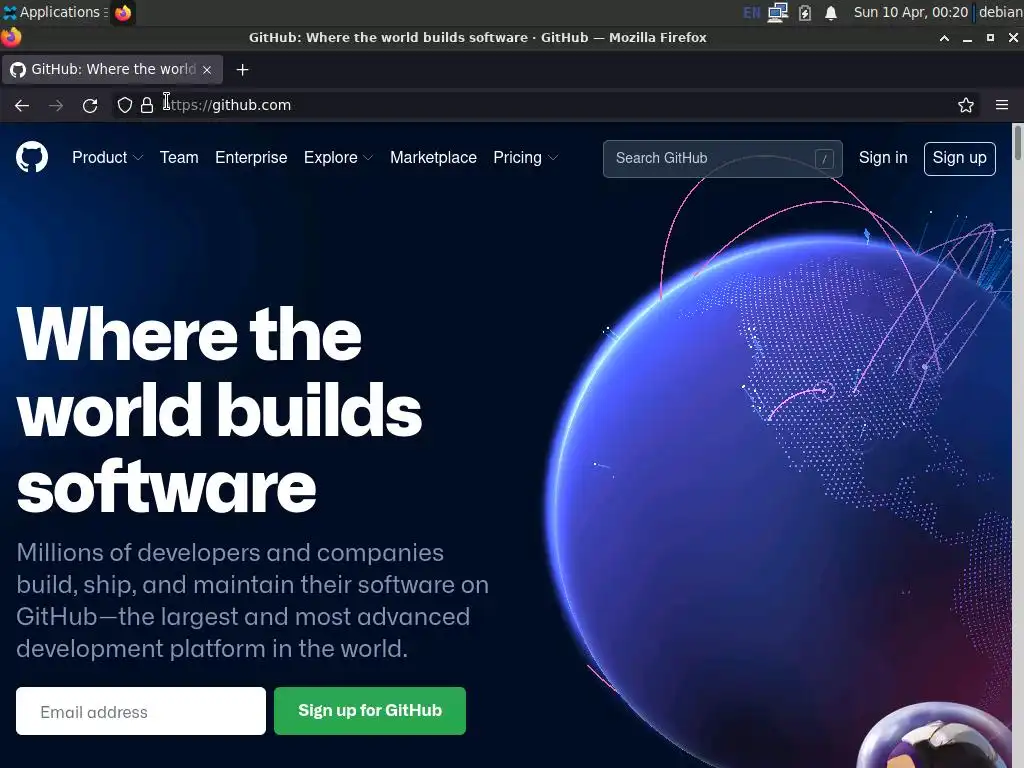Open the Applications menu
The height and width of the screenshot is (768, 1024).
pyautogui.click(x=54, y=12)
